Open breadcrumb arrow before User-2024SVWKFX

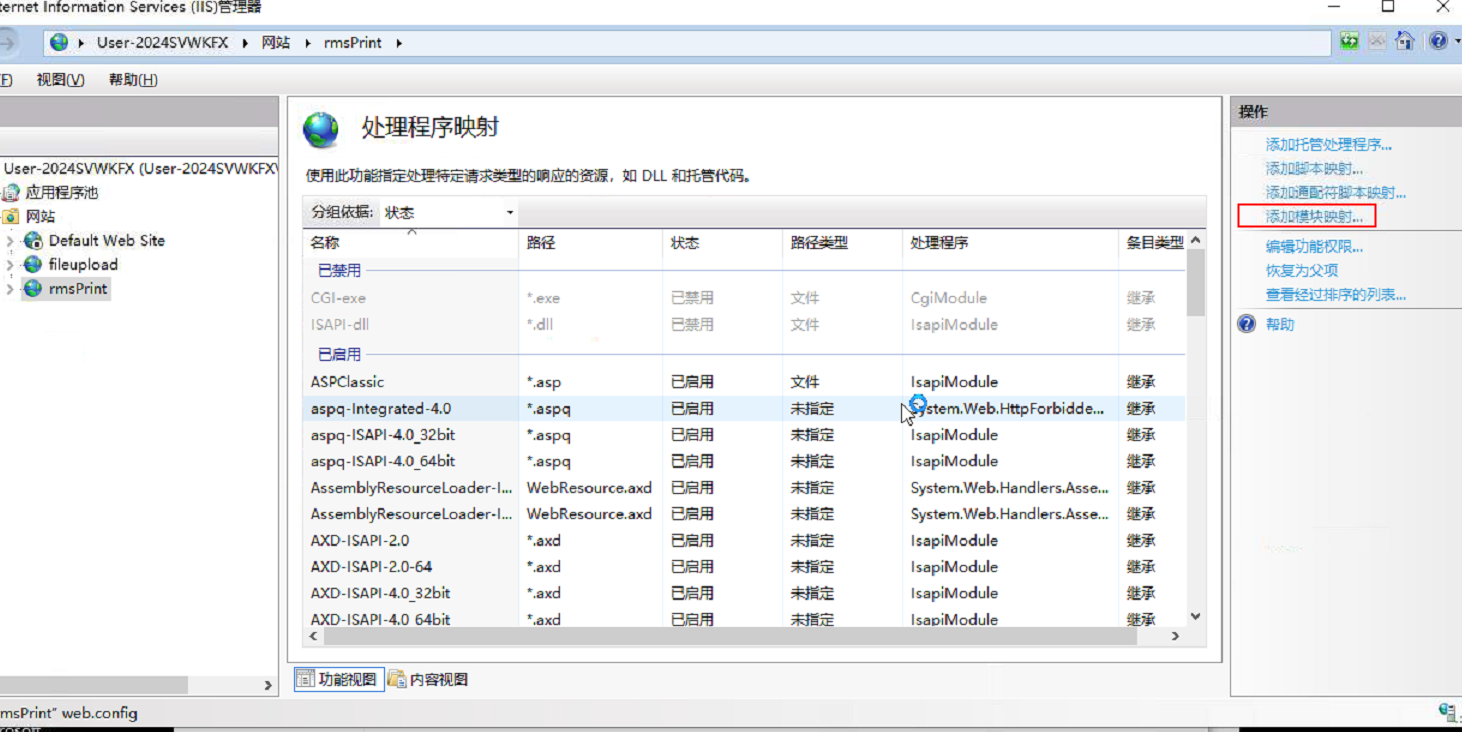81,43
